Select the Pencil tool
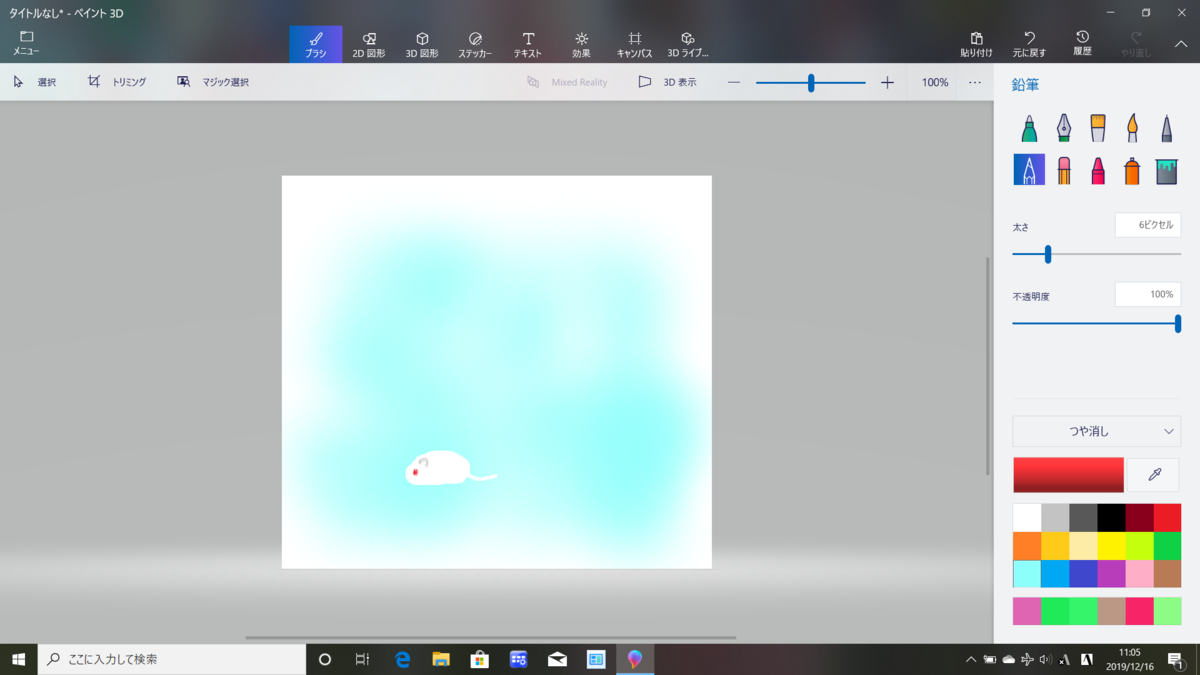The image size is (1200, 675). 1029,170
